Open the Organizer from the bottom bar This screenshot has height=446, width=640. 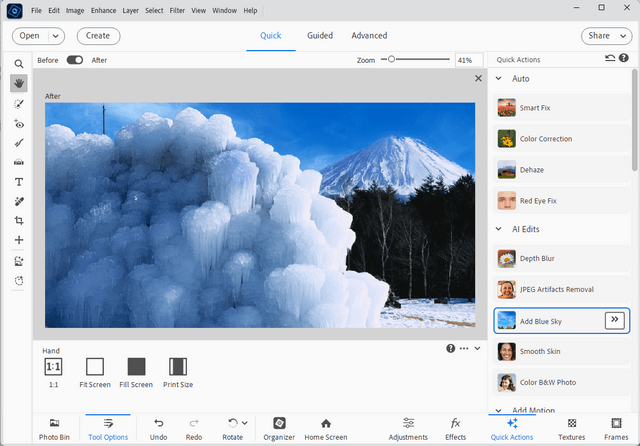point(279,428)
